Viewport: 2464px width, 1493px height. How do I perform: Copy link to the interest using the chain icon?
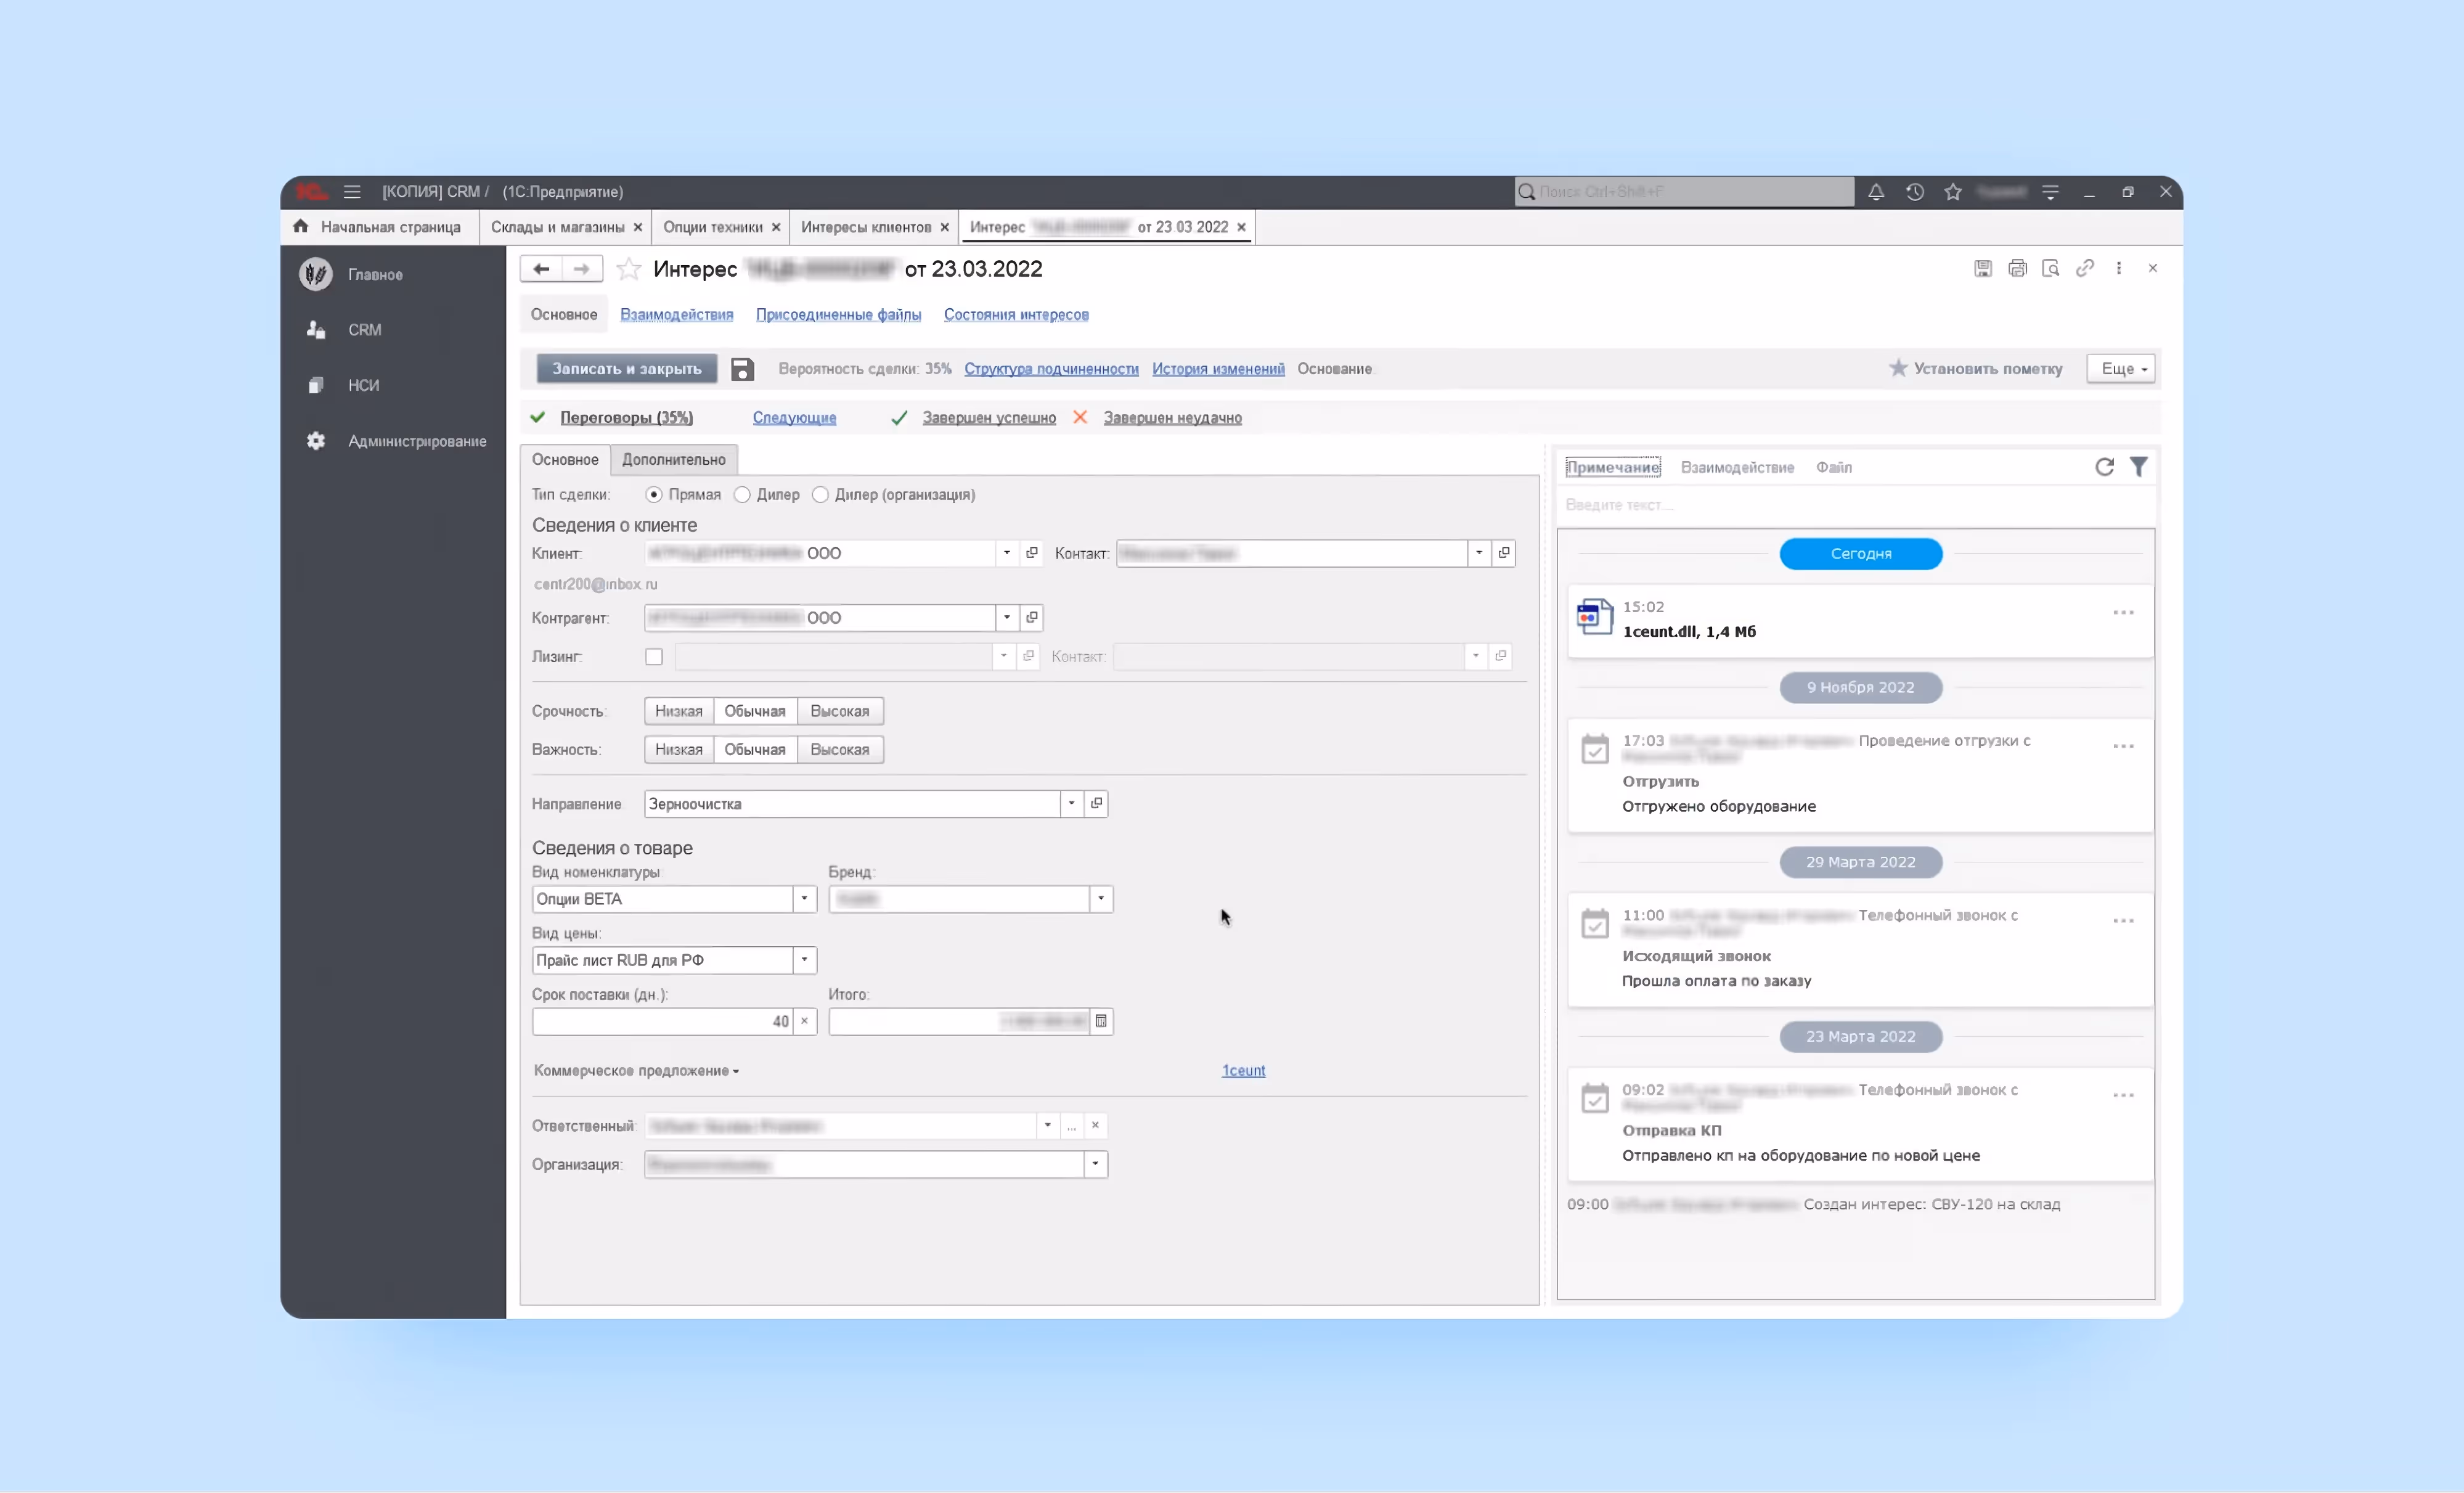pyautogui.click(x=2084, y=268)
